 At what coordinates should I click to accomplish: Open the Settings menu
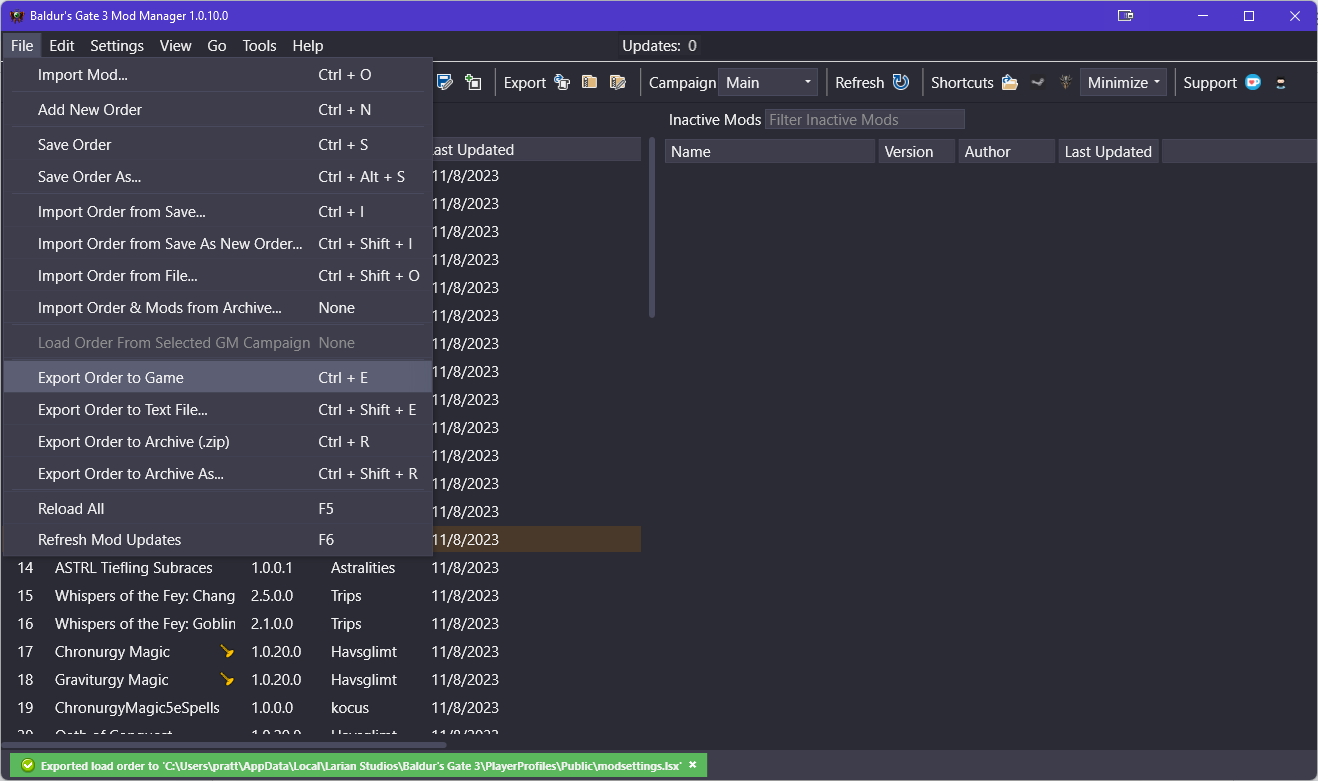pos(117,45)
